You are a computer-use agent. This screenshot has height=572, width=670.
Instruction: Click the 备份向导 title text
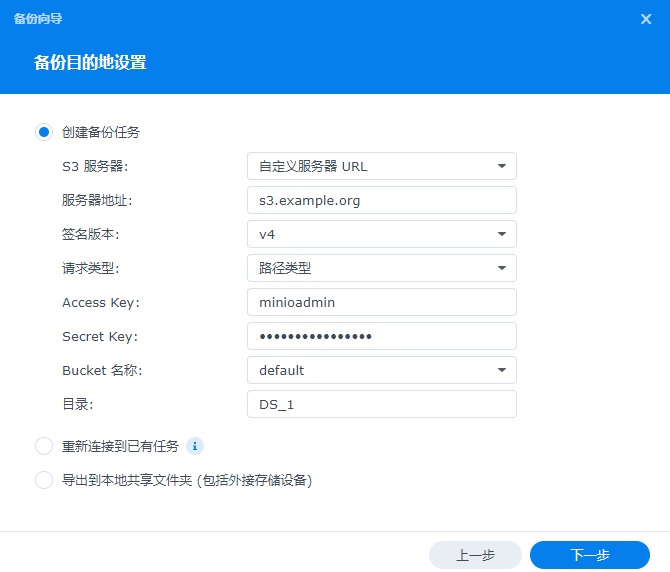pyautogui.click(x=38, y=19)
